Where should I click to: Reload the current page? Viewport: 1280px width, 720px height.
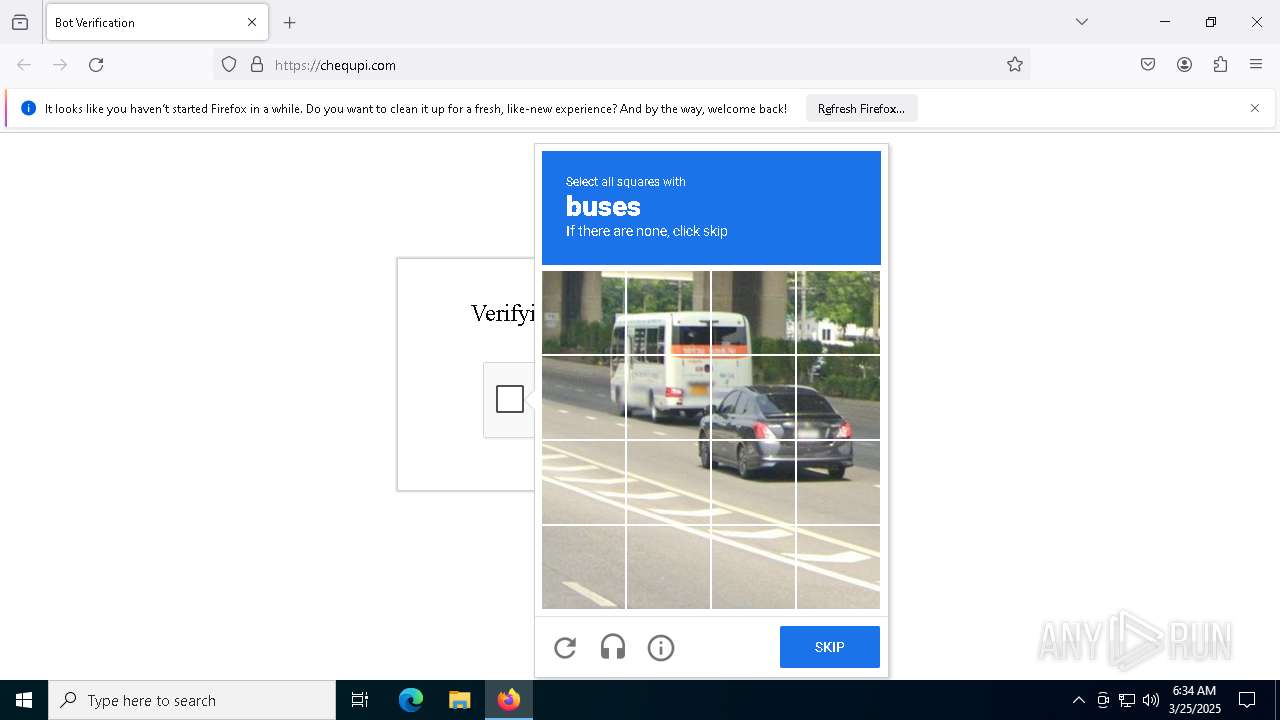point(96,65)
